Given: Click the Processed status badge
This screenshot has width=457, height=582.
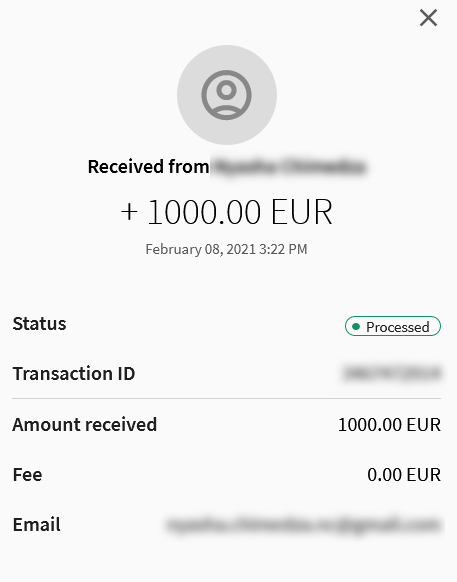Looking at the screenshot, I should [393, 326].
